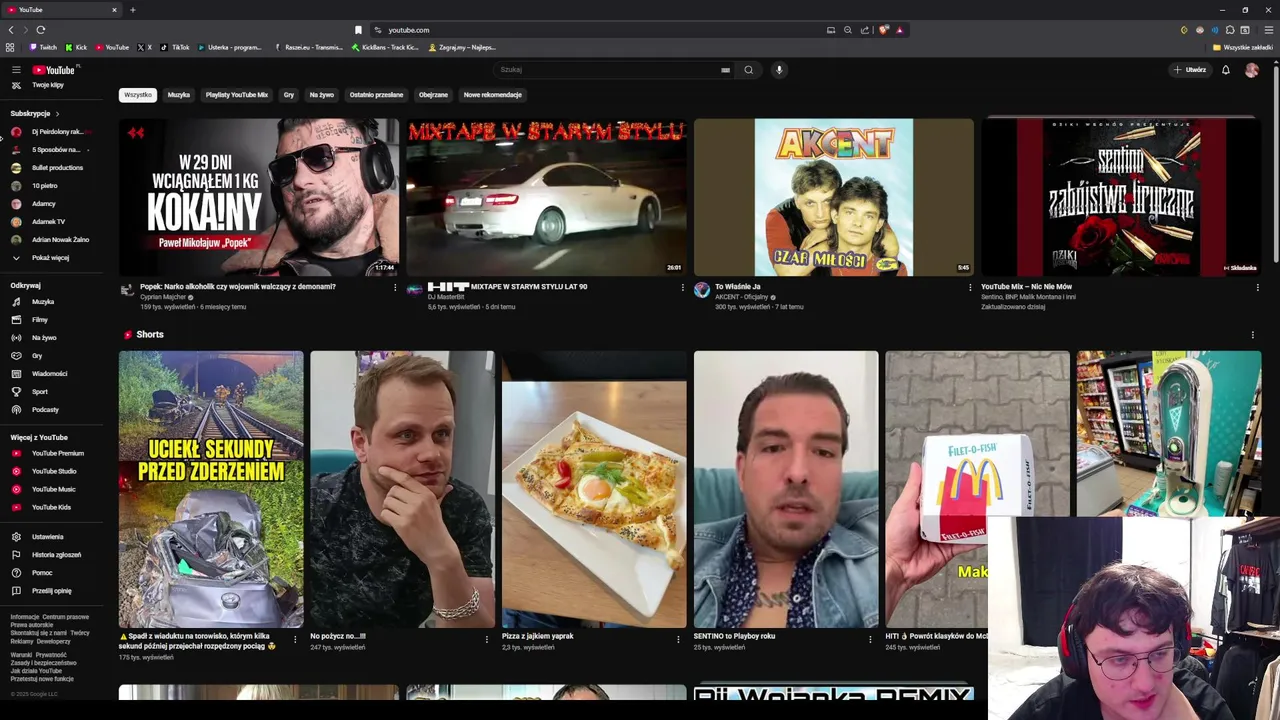The width and height of the screenshot is (1280, 720).
Task: Open options menu for YouTube Mix Nic Nie Mów
Action: tap(1258, 288)
